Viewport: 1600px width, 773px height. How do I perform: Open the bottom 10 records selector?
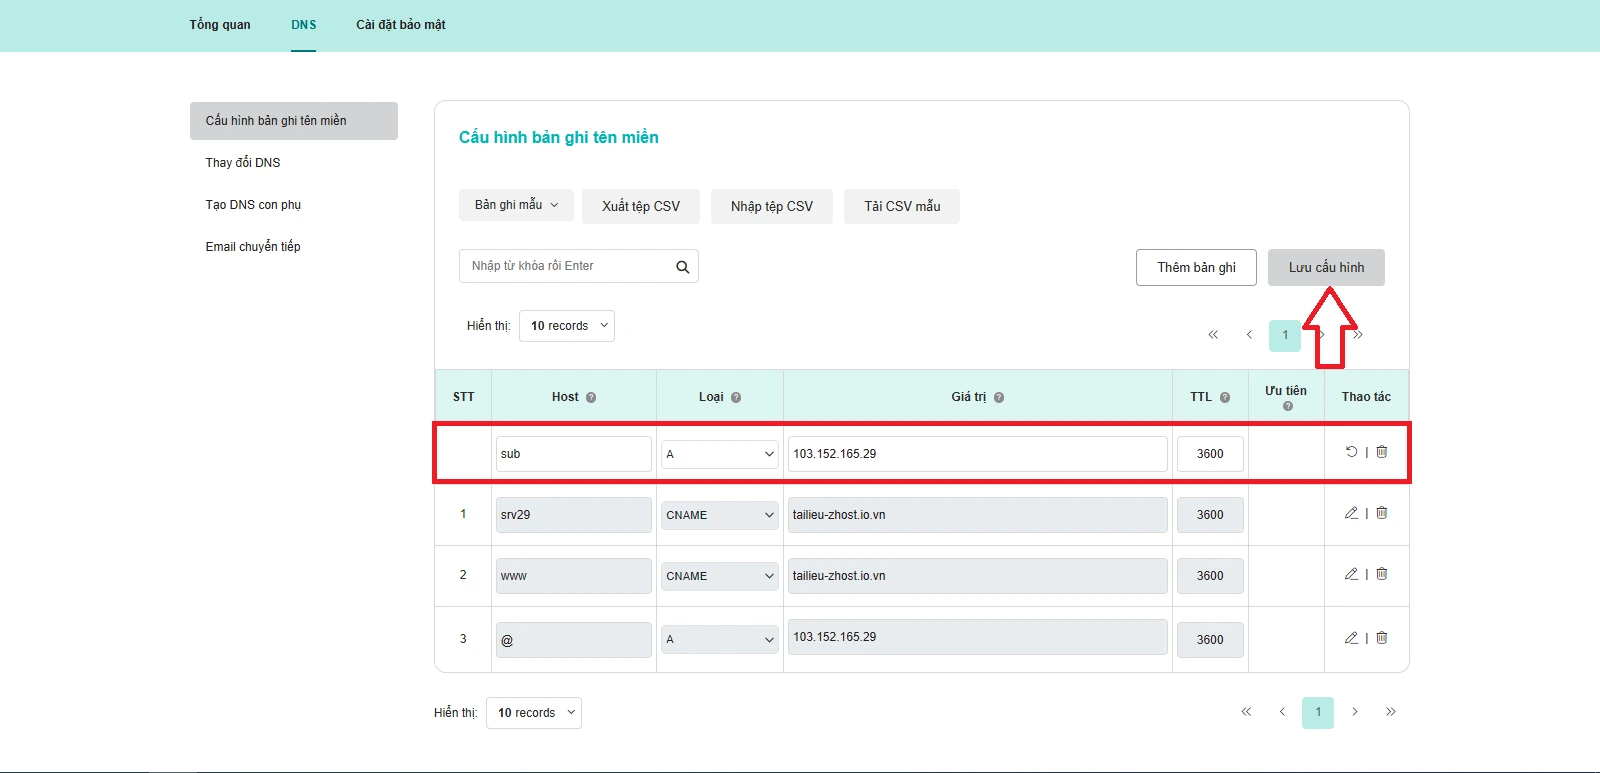pos(534,713)
